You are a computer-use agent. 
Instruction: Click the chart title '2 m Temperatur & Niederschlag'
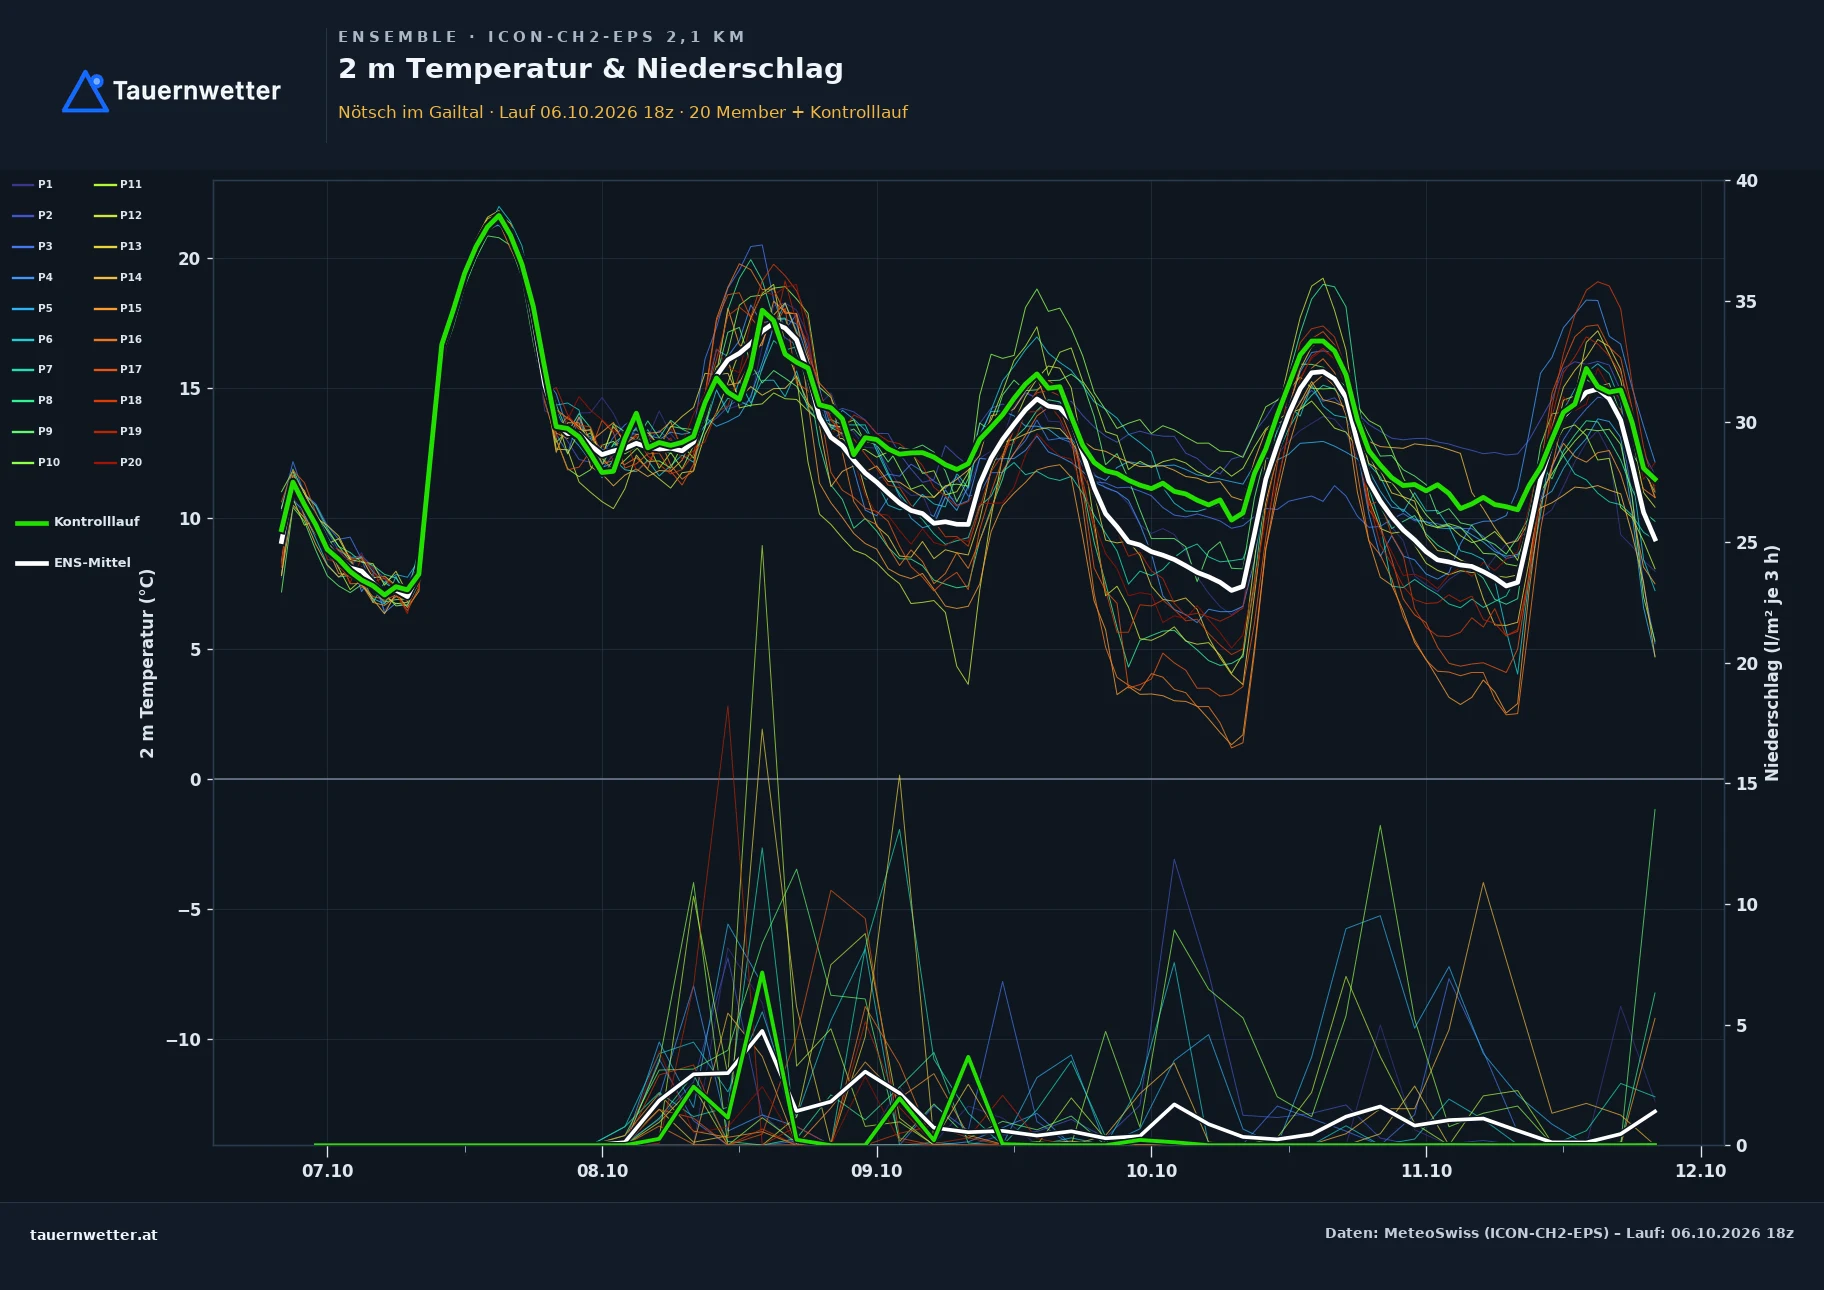(x=591, y=69)
